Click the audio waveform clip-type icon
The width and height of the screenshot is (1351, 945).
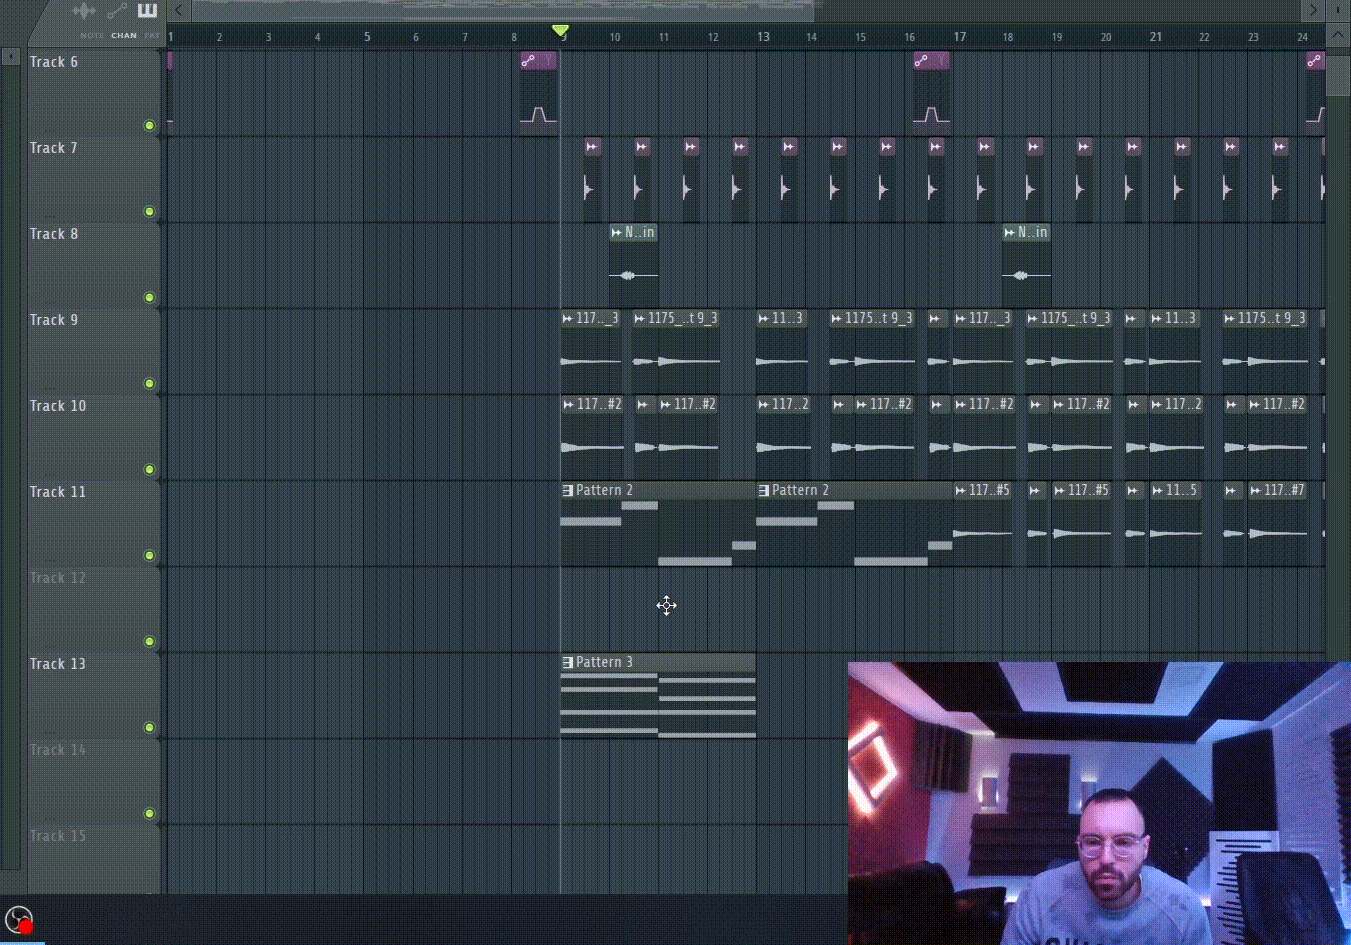point(84,11)
